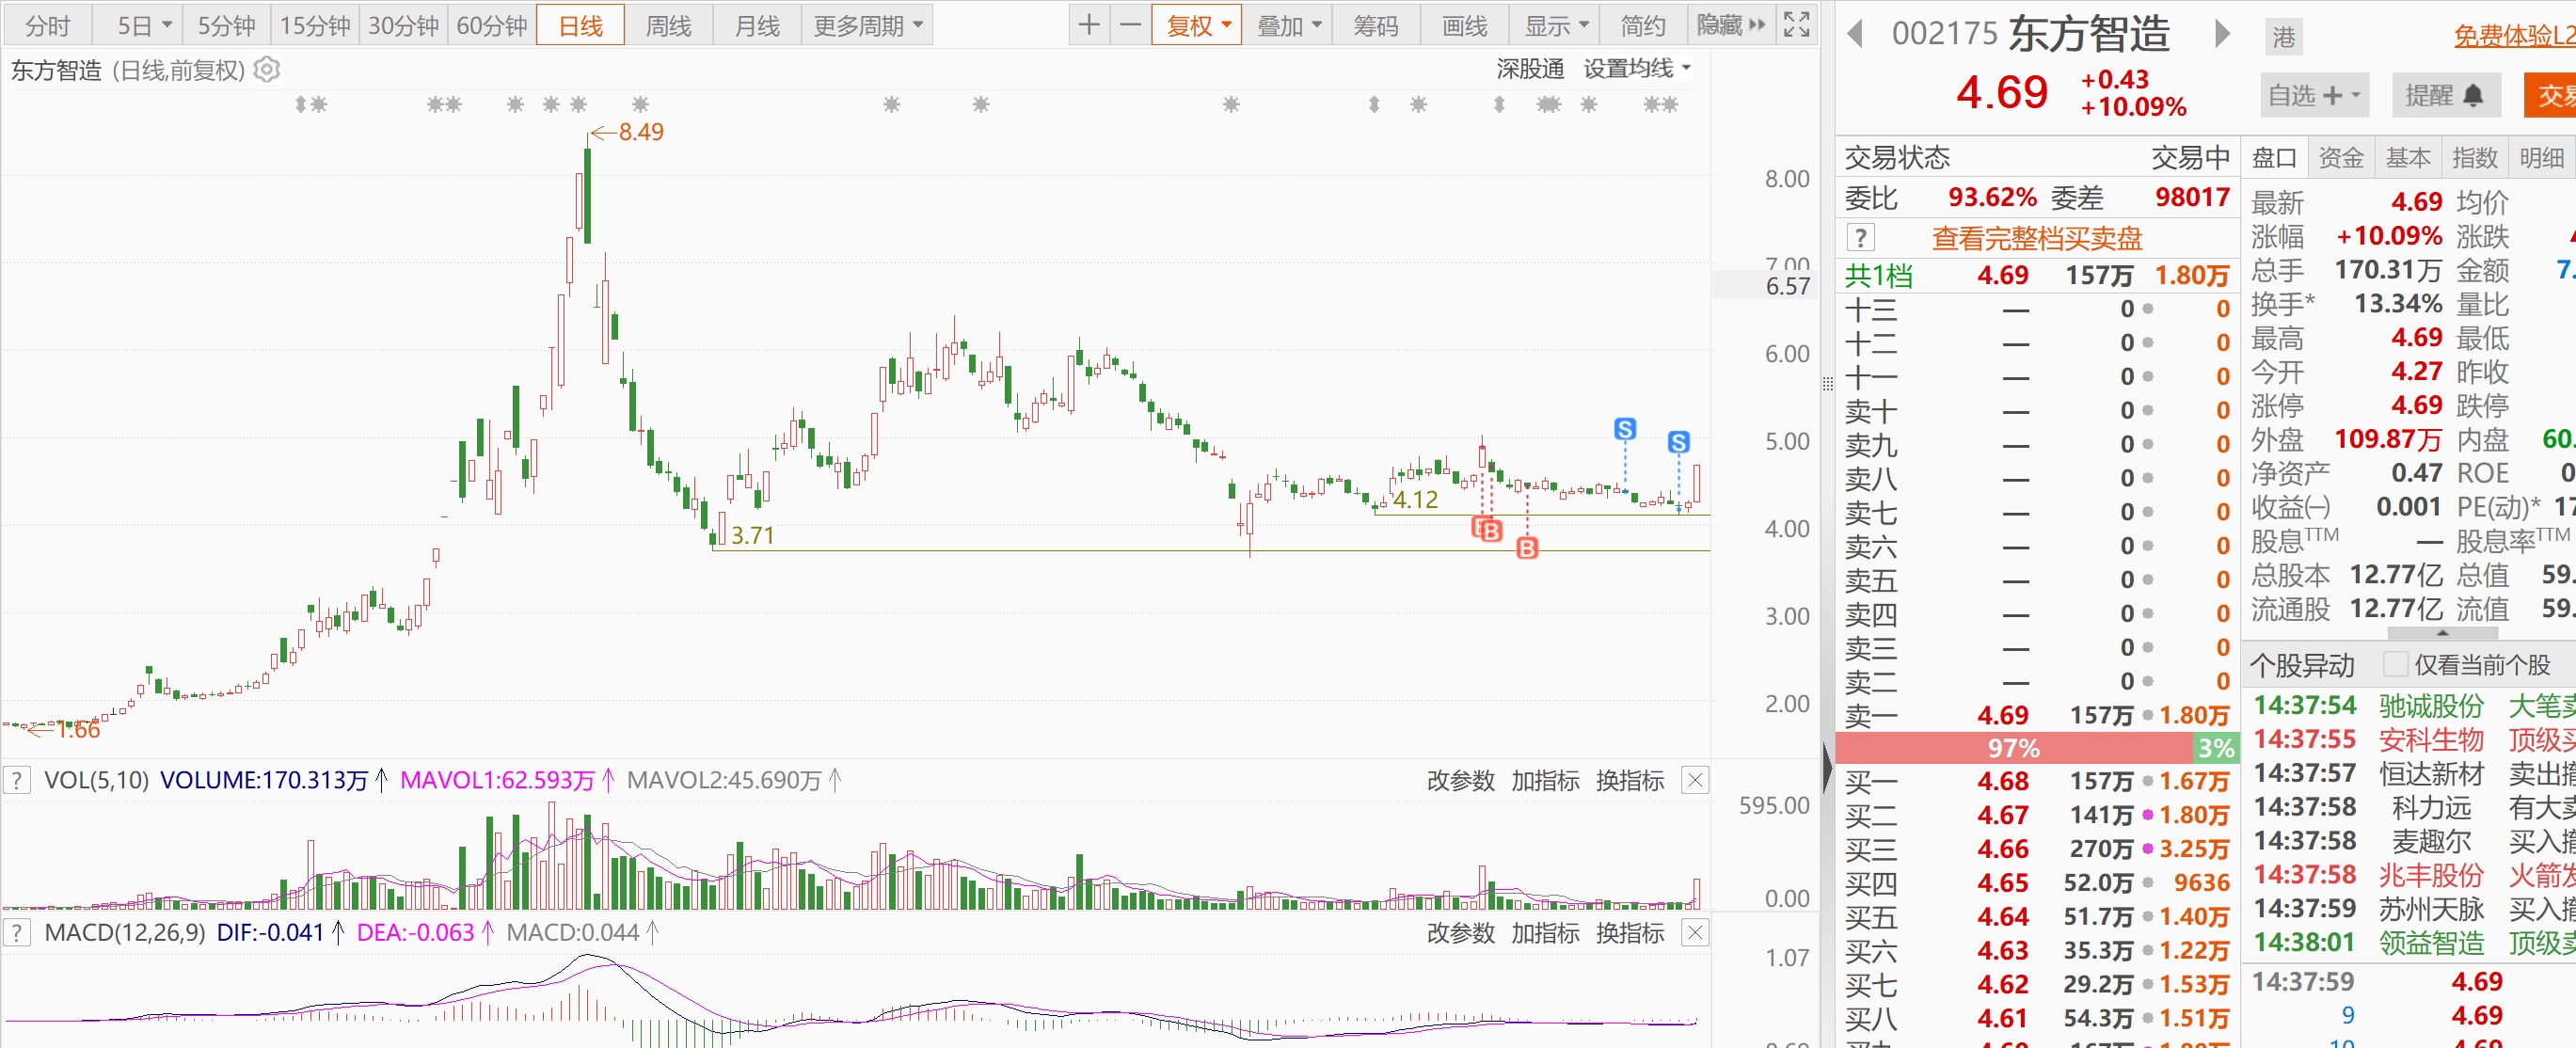Click VOL panel 加指标 link
Screen dimensions: 2576x1048
coord(1545,780)
